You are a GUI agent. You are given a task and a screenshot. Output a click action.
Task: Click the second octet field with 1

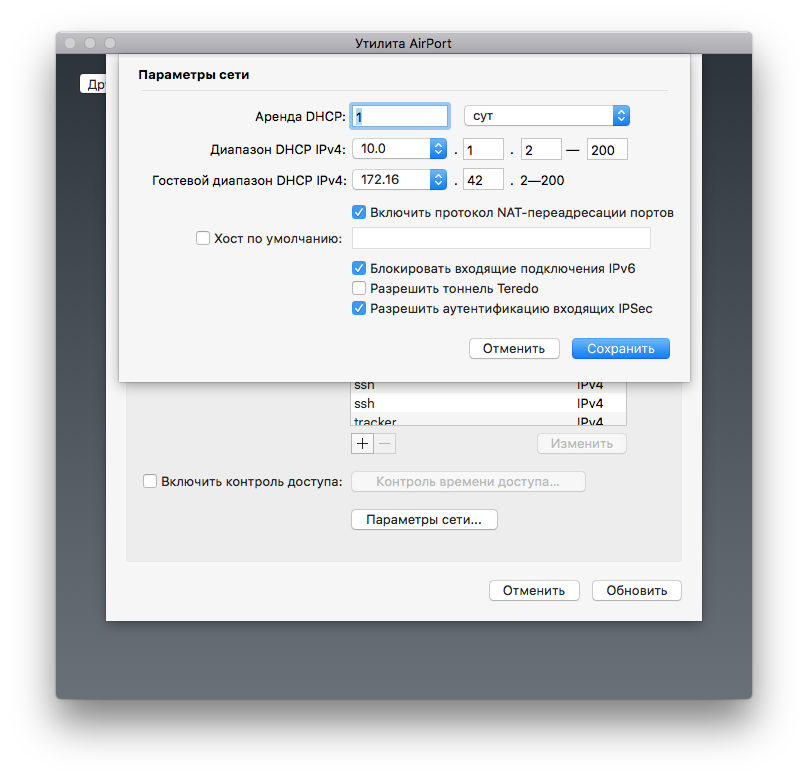(483, 150)
